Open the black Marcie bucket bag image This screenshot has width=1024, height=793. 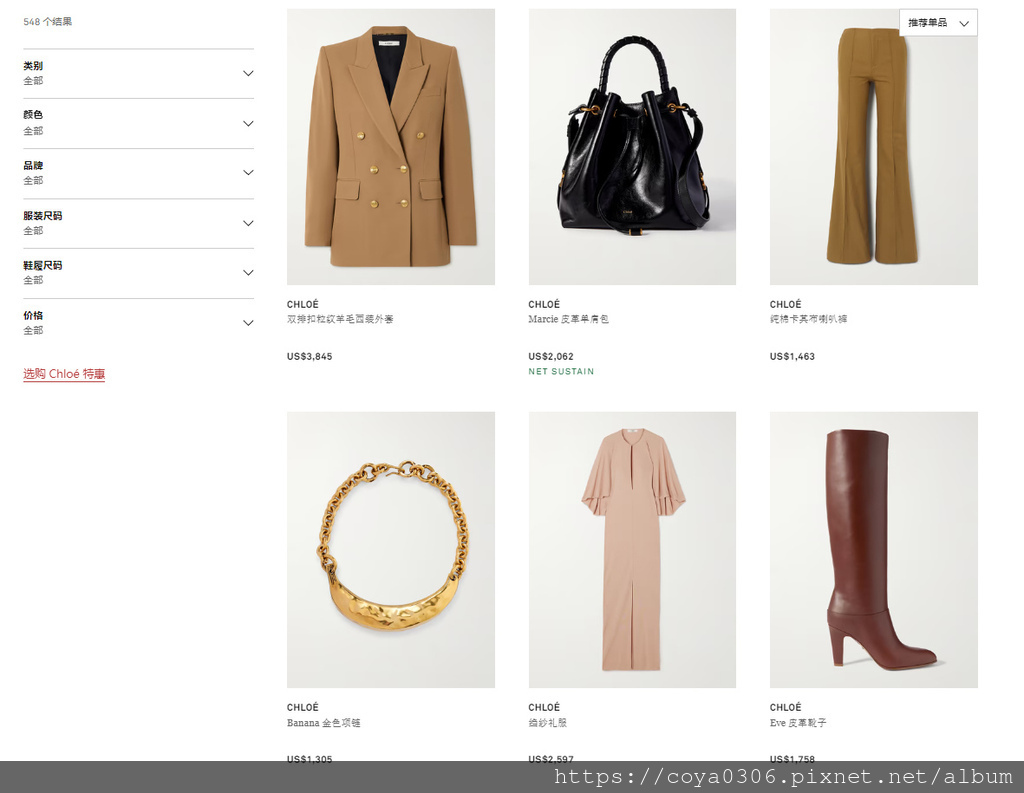(x=632, y=147)
